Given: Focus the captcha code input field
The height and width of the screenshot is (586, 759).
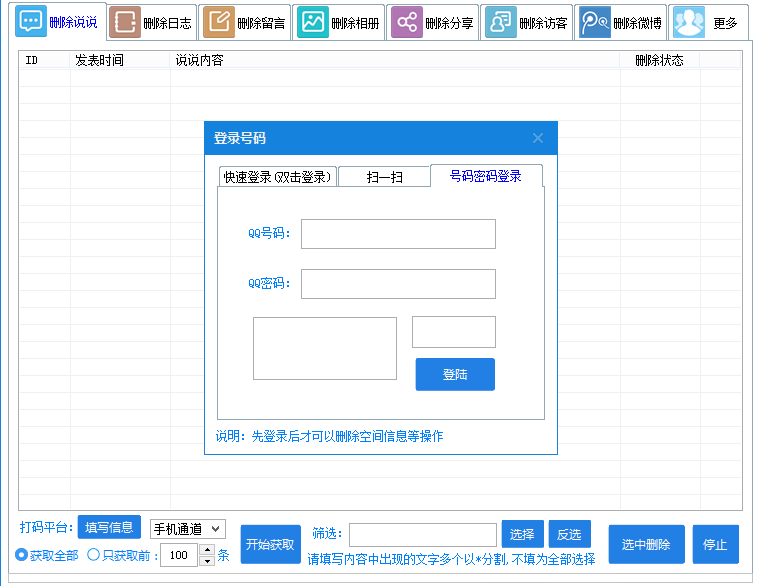Looking at the screenshot, I should tap(454, 332).
